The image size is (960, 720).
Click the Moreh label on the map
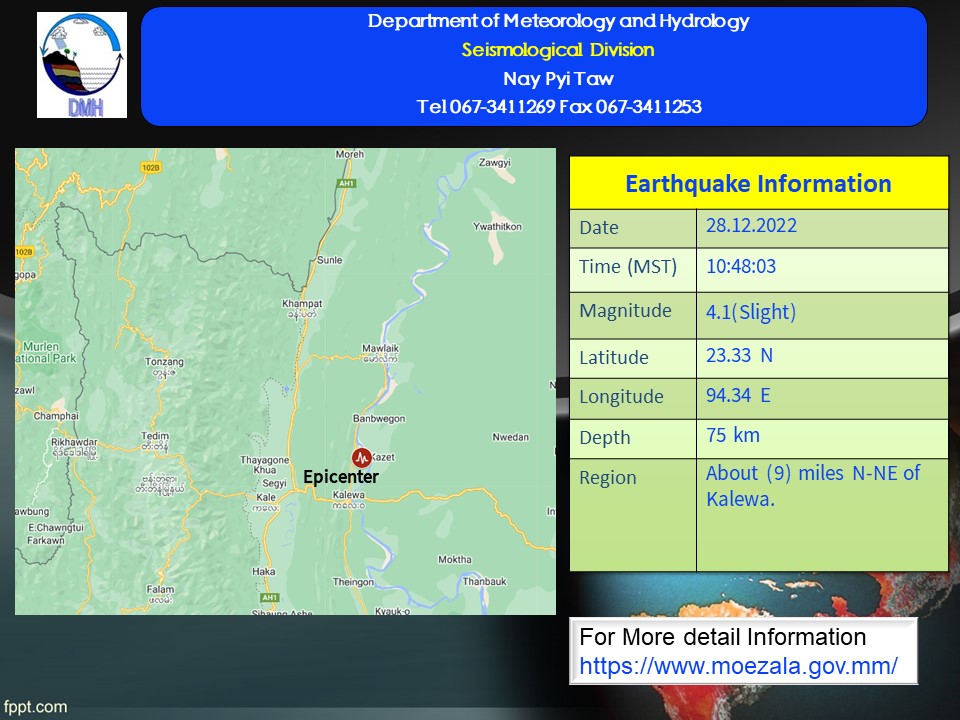click(x=350, y=154)
